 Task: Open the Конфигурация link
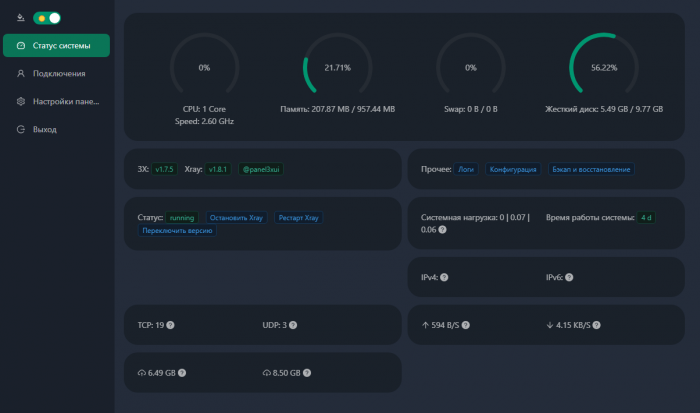pyautogui.click(x=514, y=170)
